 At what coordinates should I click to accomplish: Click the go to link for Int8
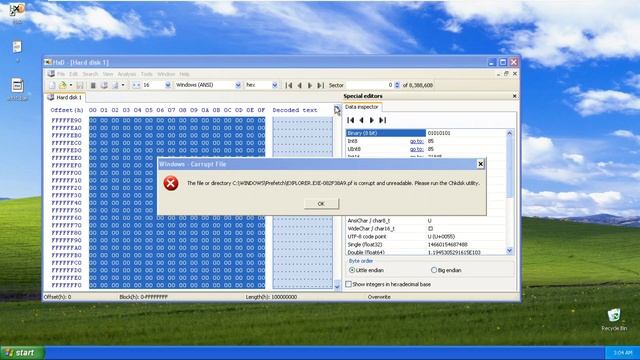pyautogui.click(x=417, y=141)
